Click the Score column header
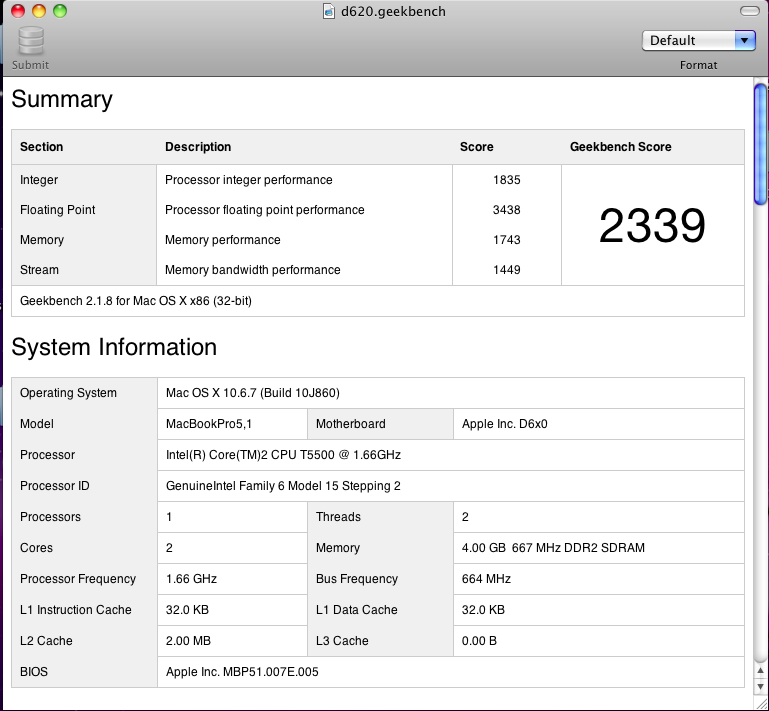The image size is (769, 711). coord(477,147)
